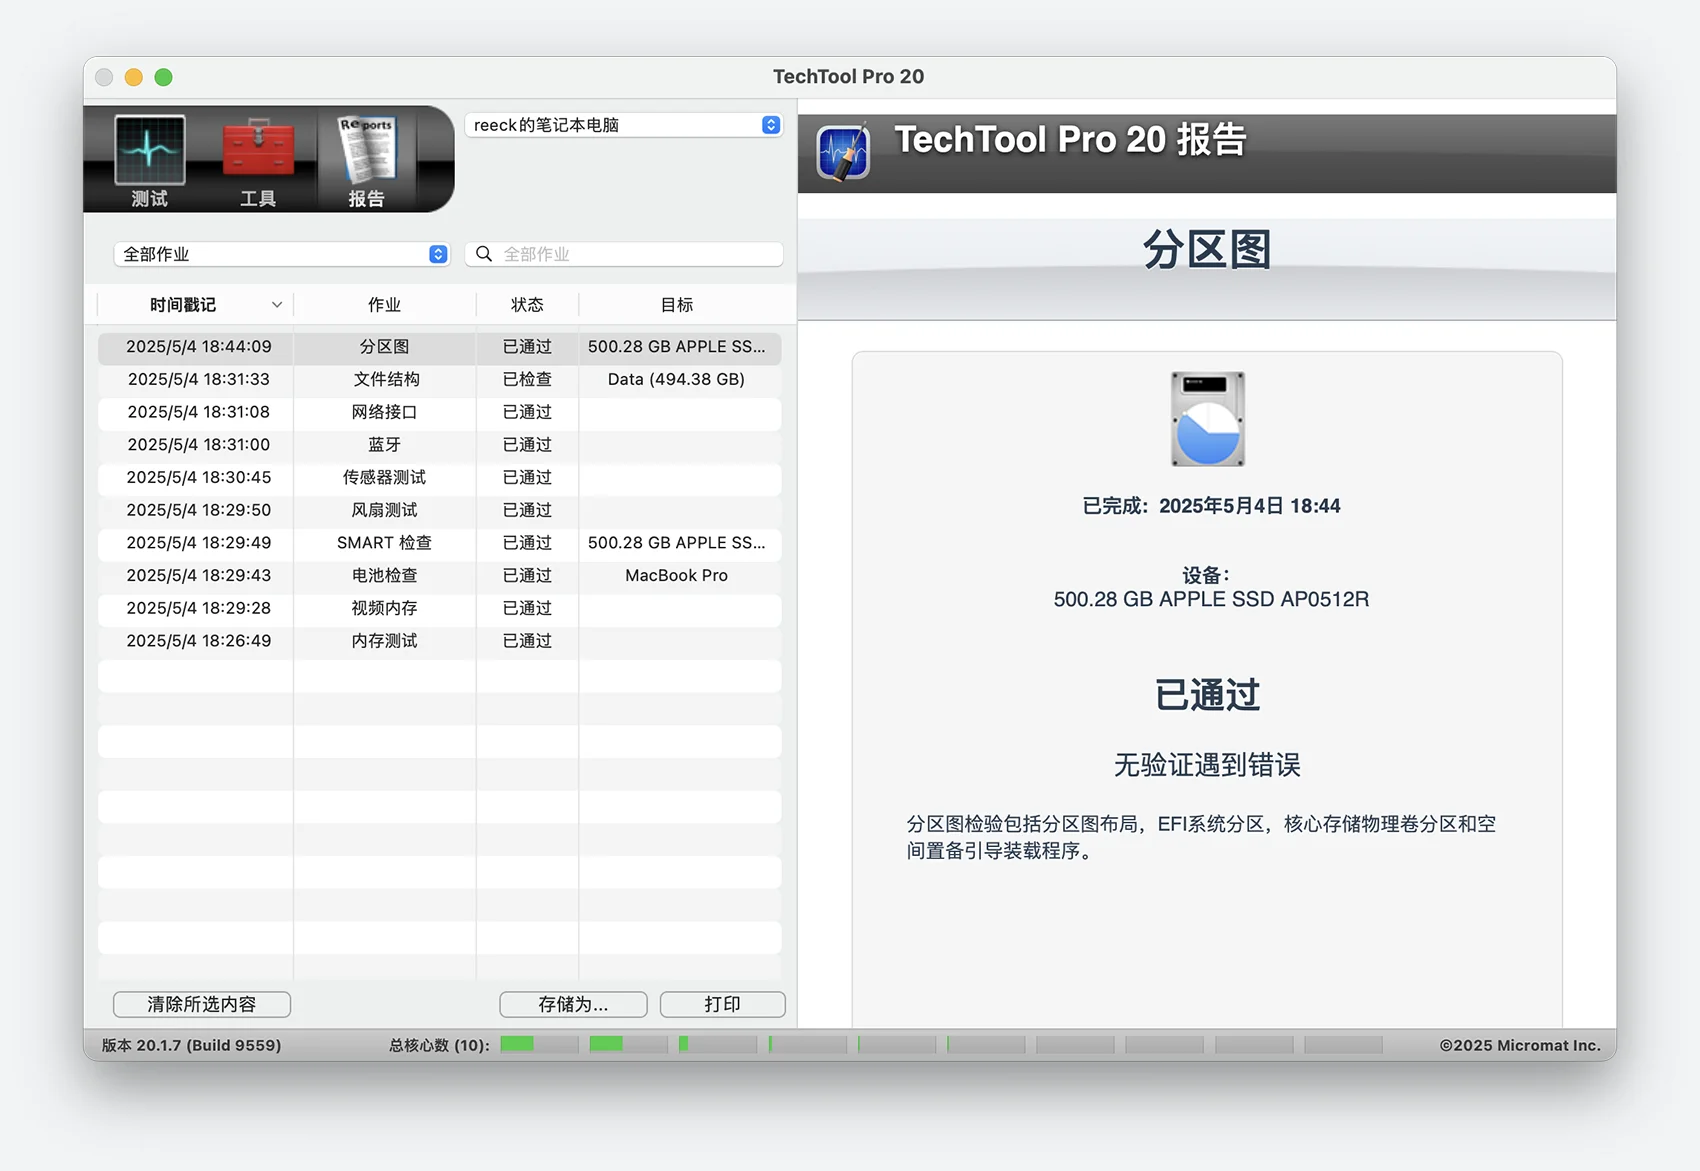Select the 视频内存 report row

(439, 608)
